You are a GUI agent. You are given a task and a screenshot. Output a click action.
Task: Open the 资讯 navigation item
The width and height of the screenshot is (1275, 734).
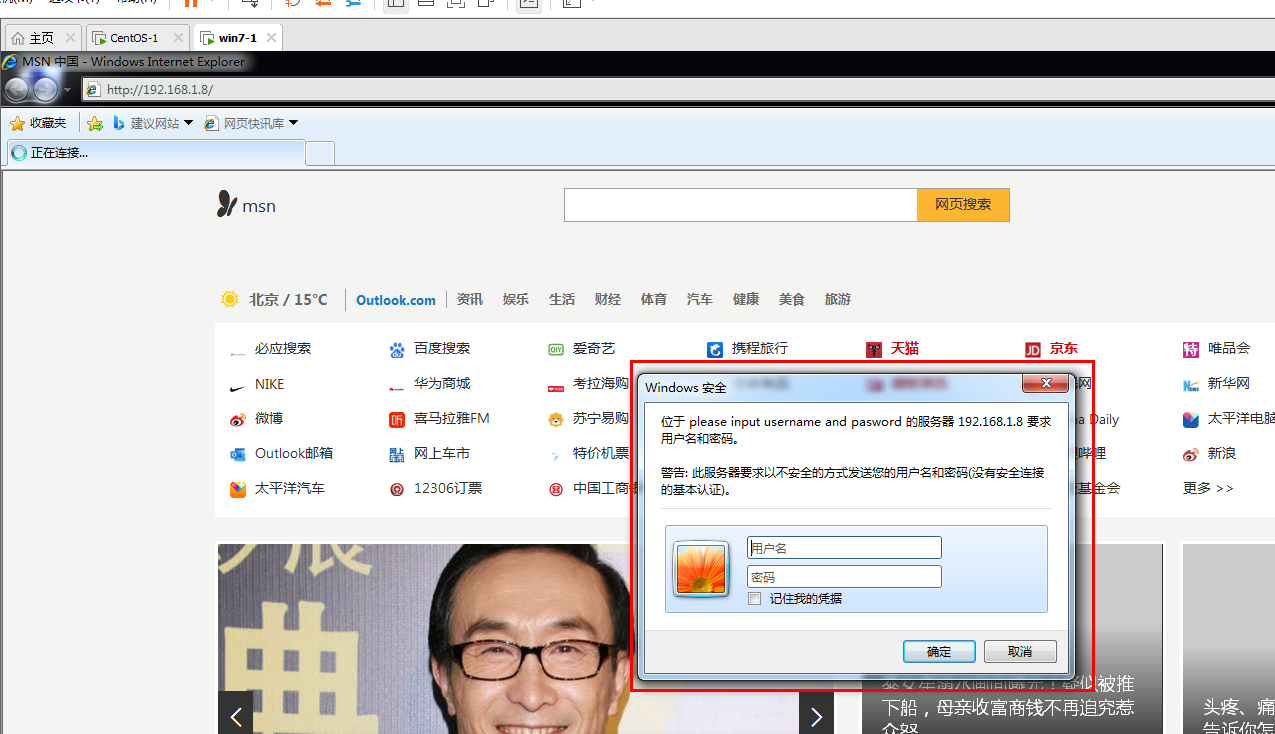pos(470,299)
